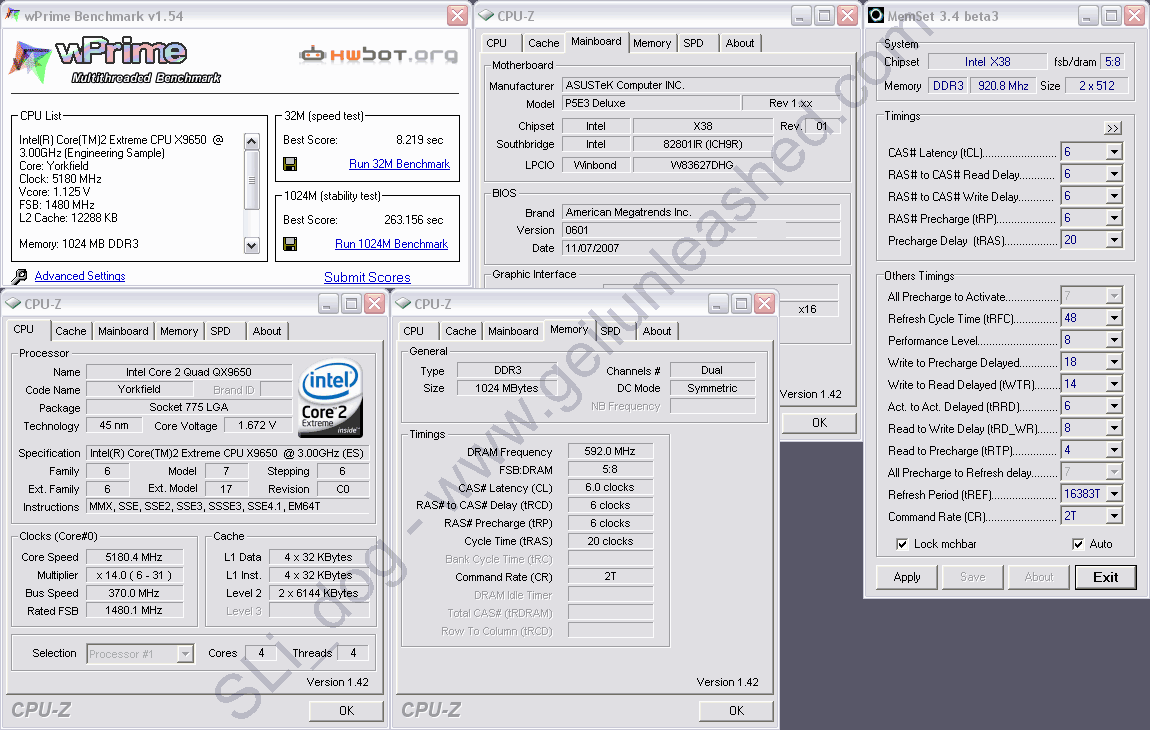Close the CPU-Z Memory window

765,304
